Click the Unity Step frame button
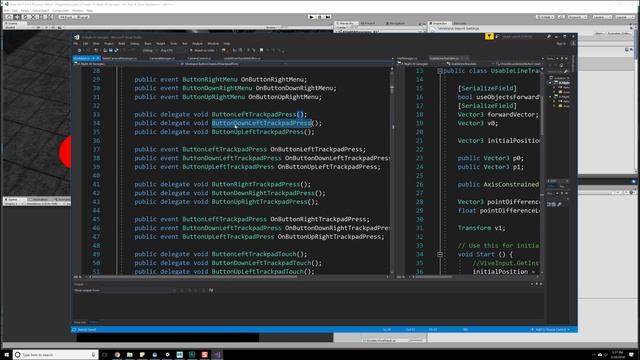 click(327, 17)
